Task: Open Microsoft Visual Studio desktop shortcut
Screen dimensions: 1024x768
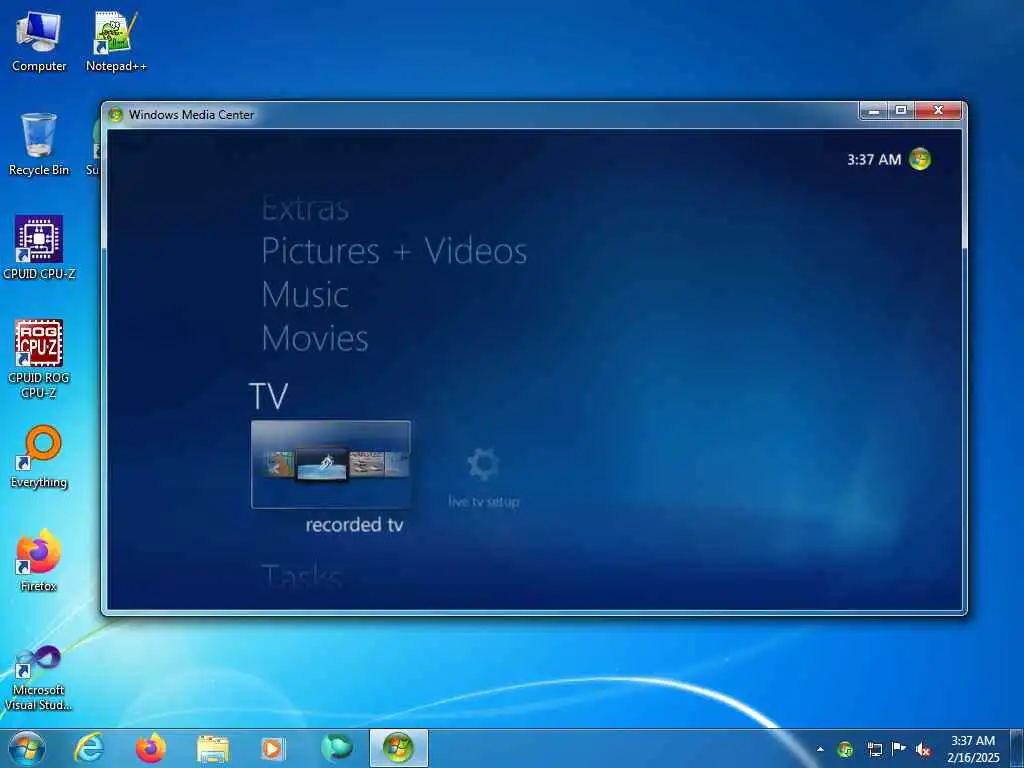Action: click(39, 679)
